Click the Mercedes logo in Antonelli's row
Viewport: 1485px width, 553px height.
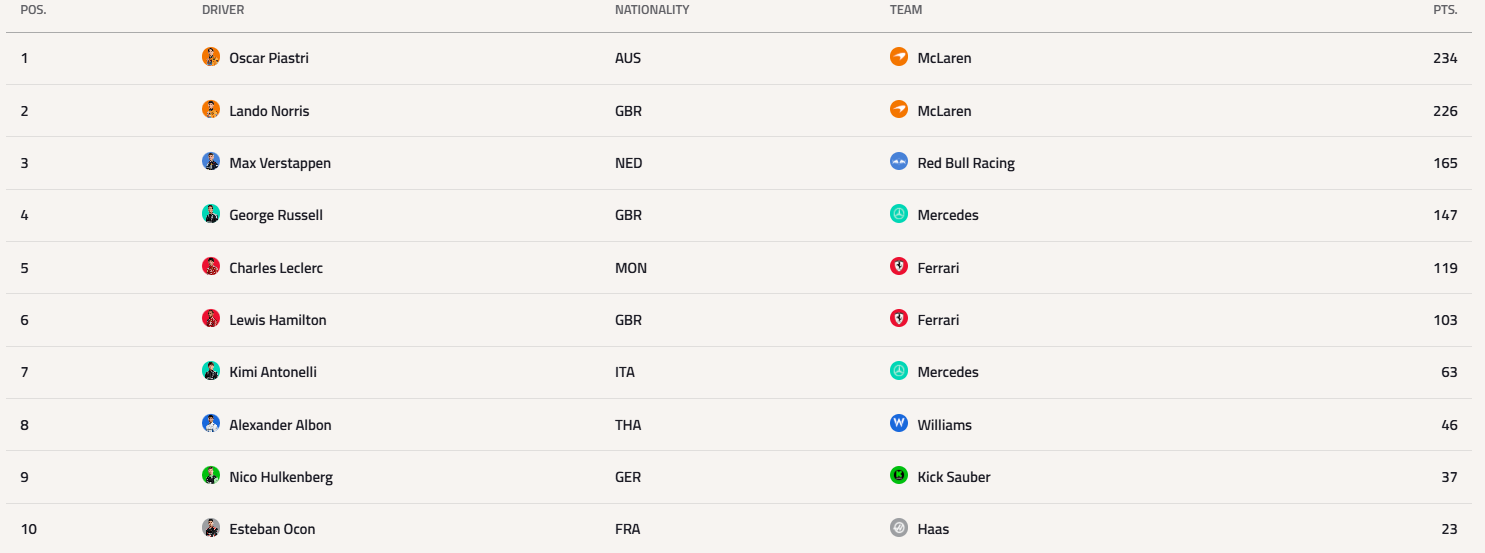click(899, 371)
